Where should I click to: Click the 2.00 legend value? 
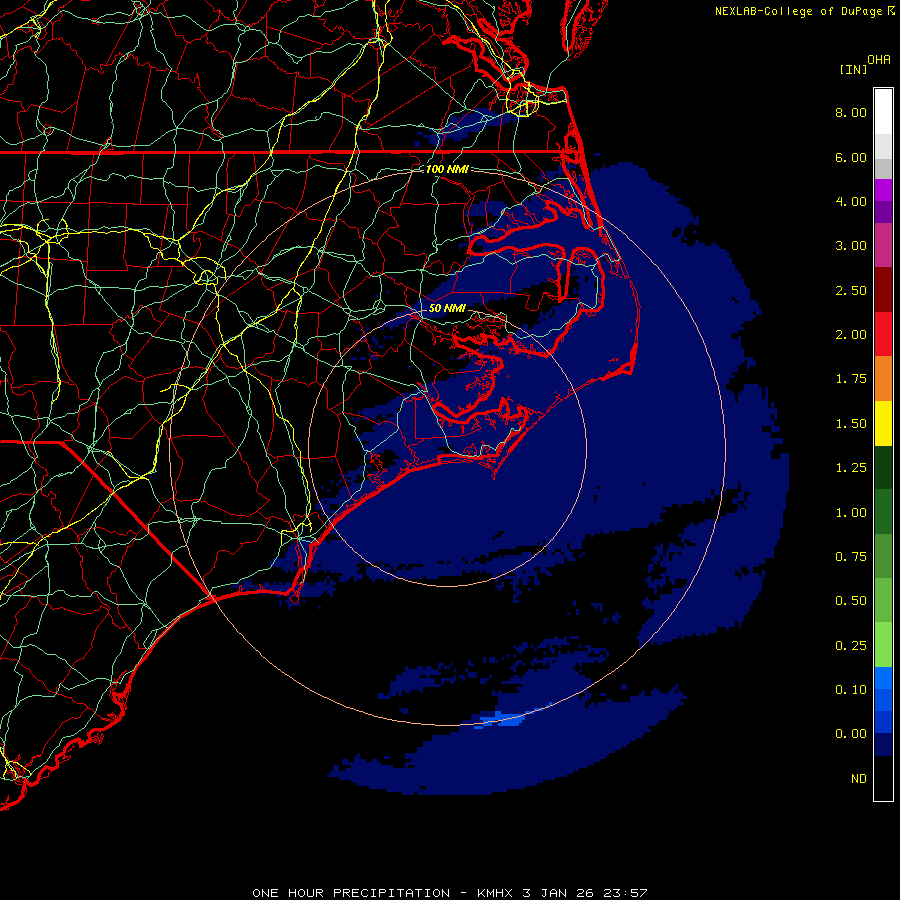point(851,335)
